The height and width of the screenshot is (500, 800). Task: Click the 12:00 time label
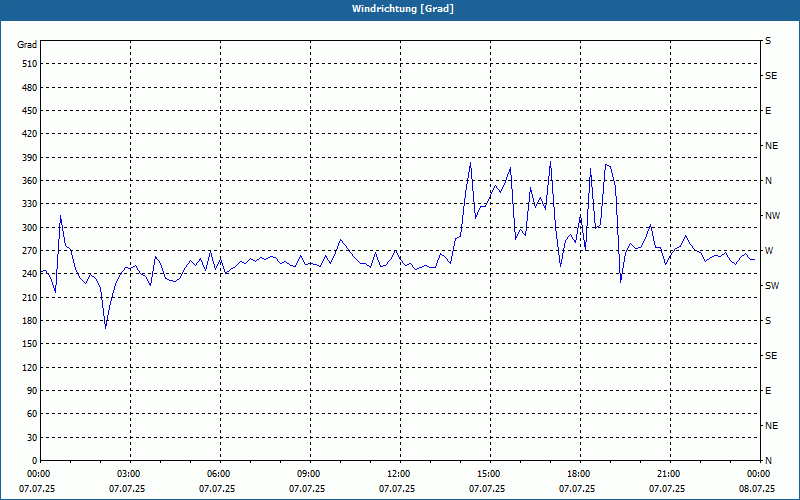[399, 474]
